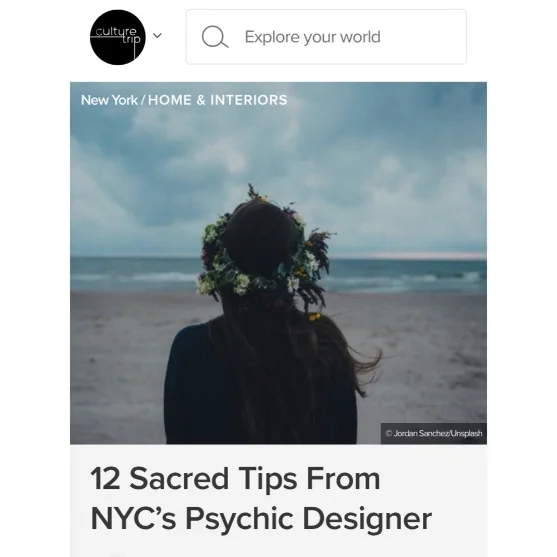The width and height of the screenshot is (557, 557).
Task: Open the New York breadcrumb link
Action: tap(109, 100)
